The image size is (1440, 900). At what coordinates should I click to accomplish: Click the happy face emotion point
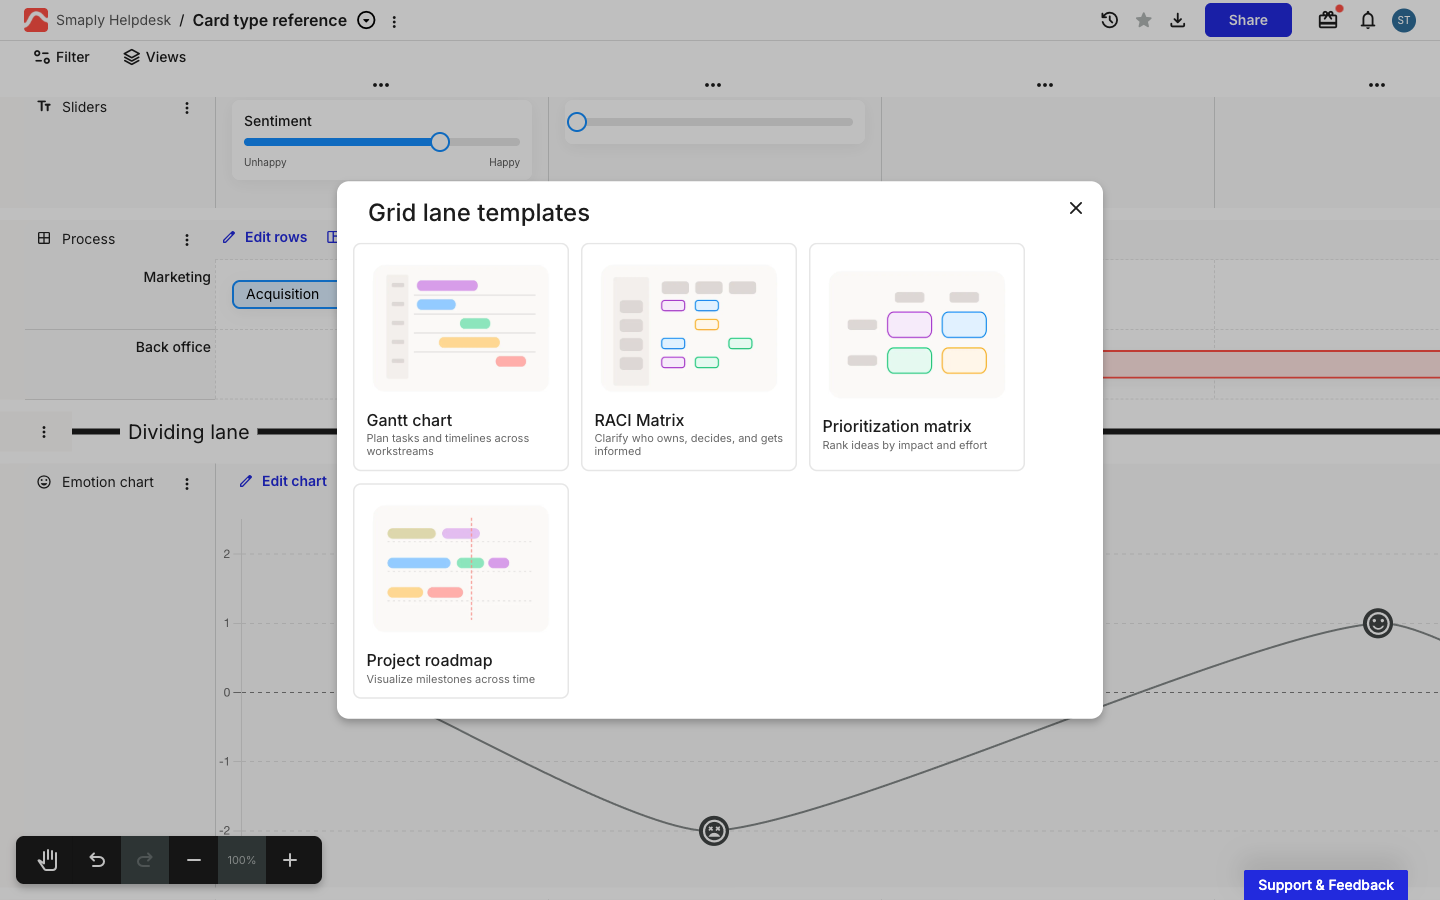click(1378, 623)
